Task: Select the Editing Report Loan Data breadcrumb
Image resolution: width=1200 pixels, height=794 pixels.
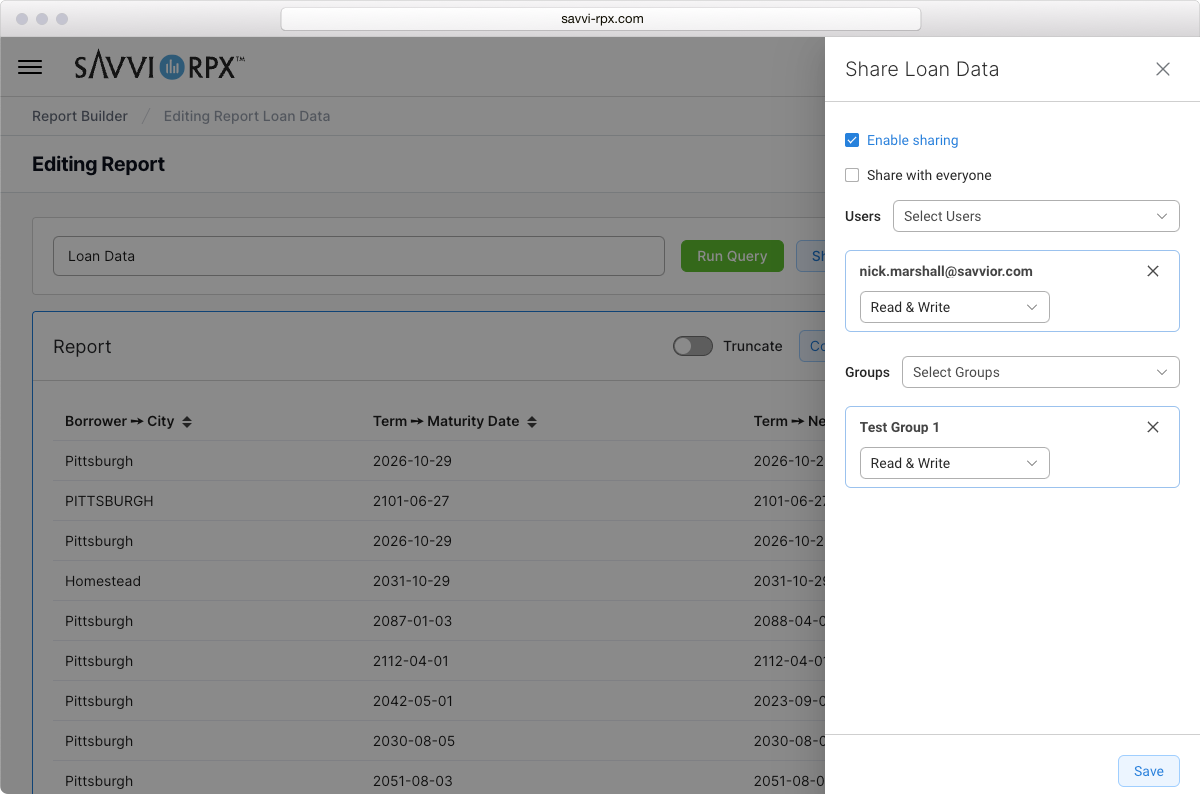Action: (246, 116)
